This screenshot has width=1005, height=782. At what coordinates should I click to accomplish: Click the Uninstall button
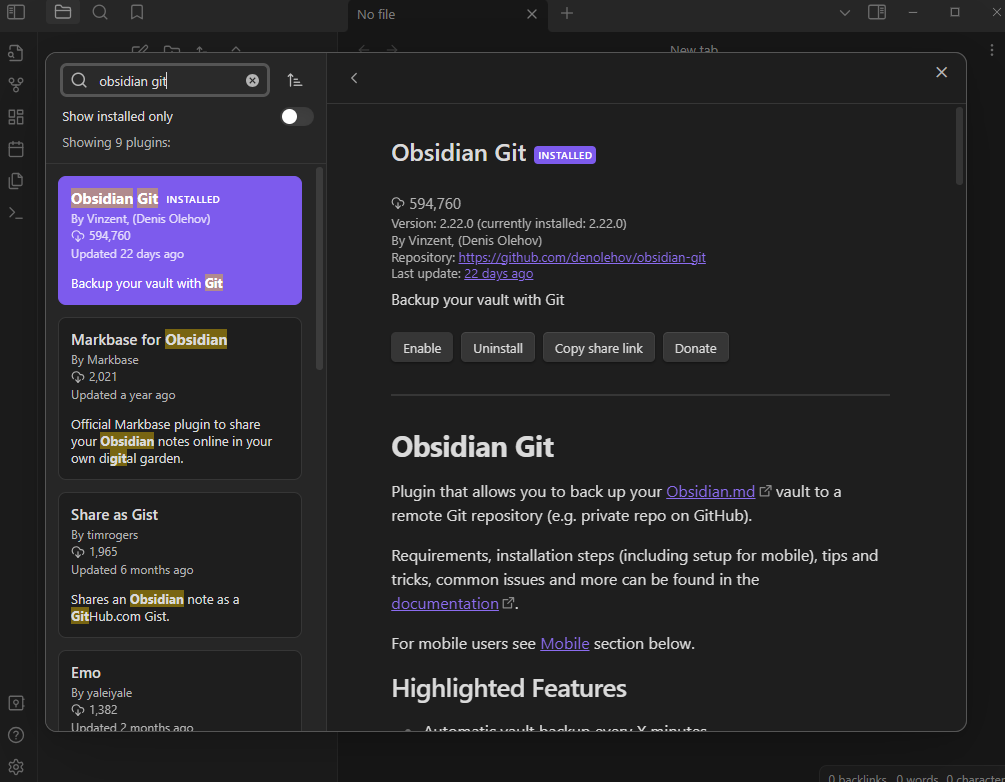(x=498, y=347)
